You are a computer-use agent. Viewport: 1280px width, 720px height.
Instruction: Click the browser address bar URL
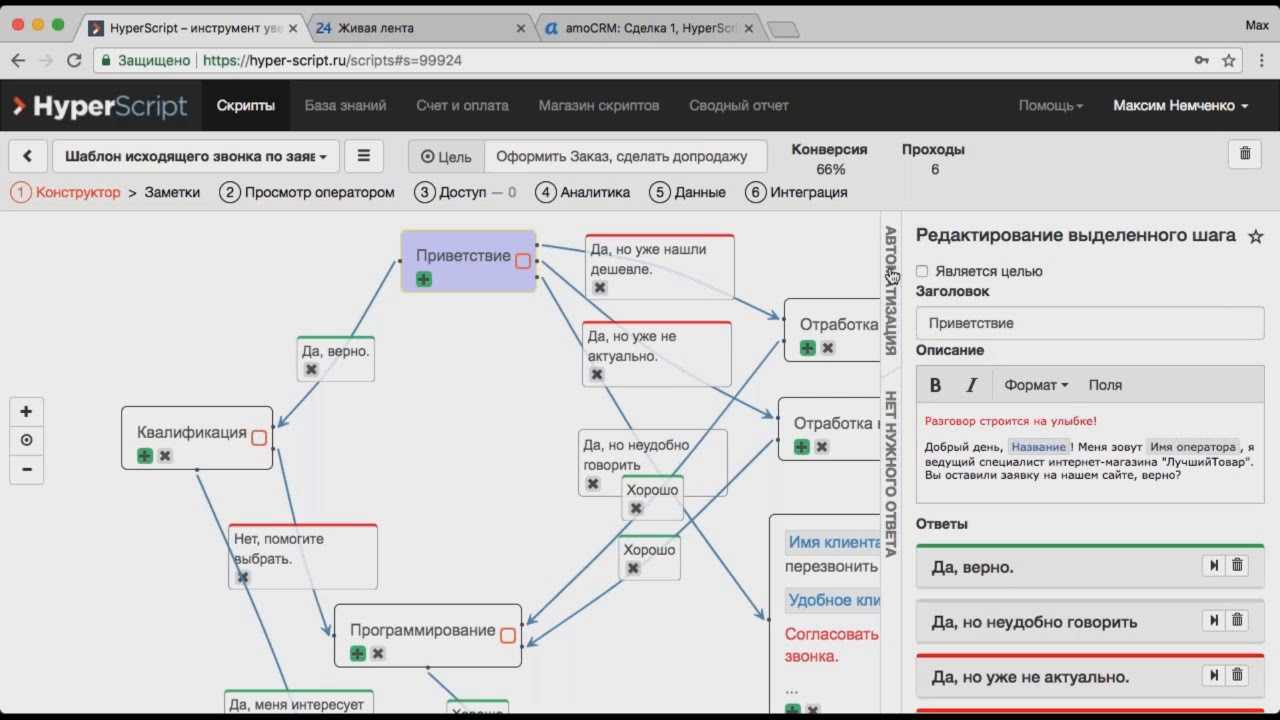click(x=332, y=60)
